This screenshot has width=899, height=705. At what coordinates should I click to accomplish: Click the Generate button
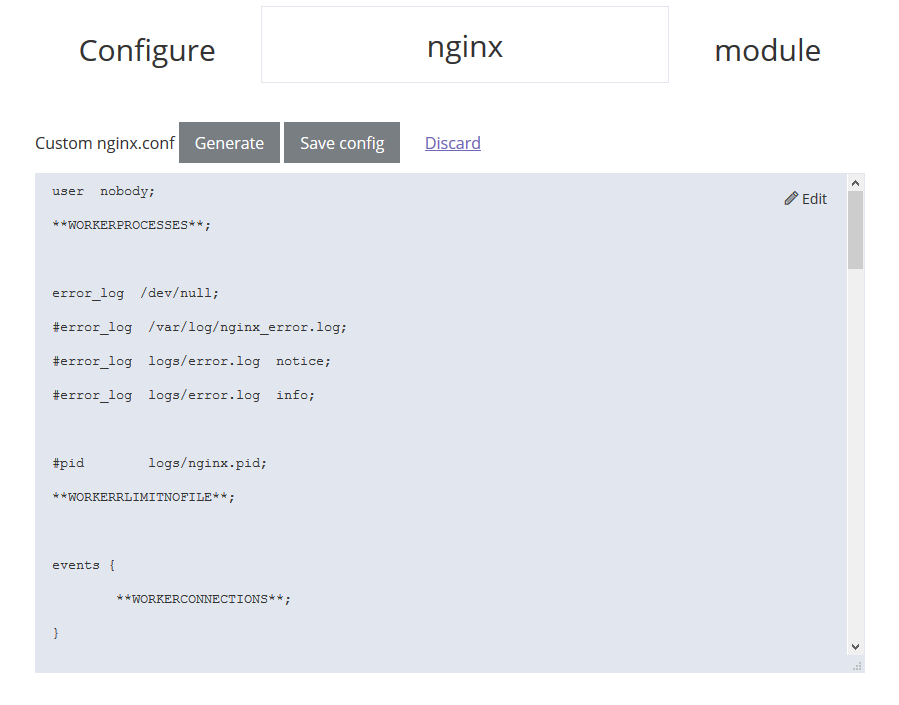pos(229,143)
